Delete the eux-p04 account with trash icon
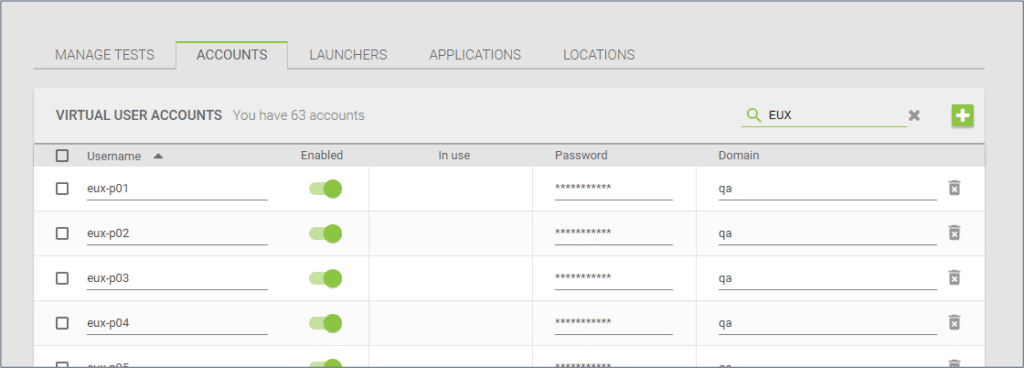1024x368 pixels. pyautogui.click(x=954, y=323)
